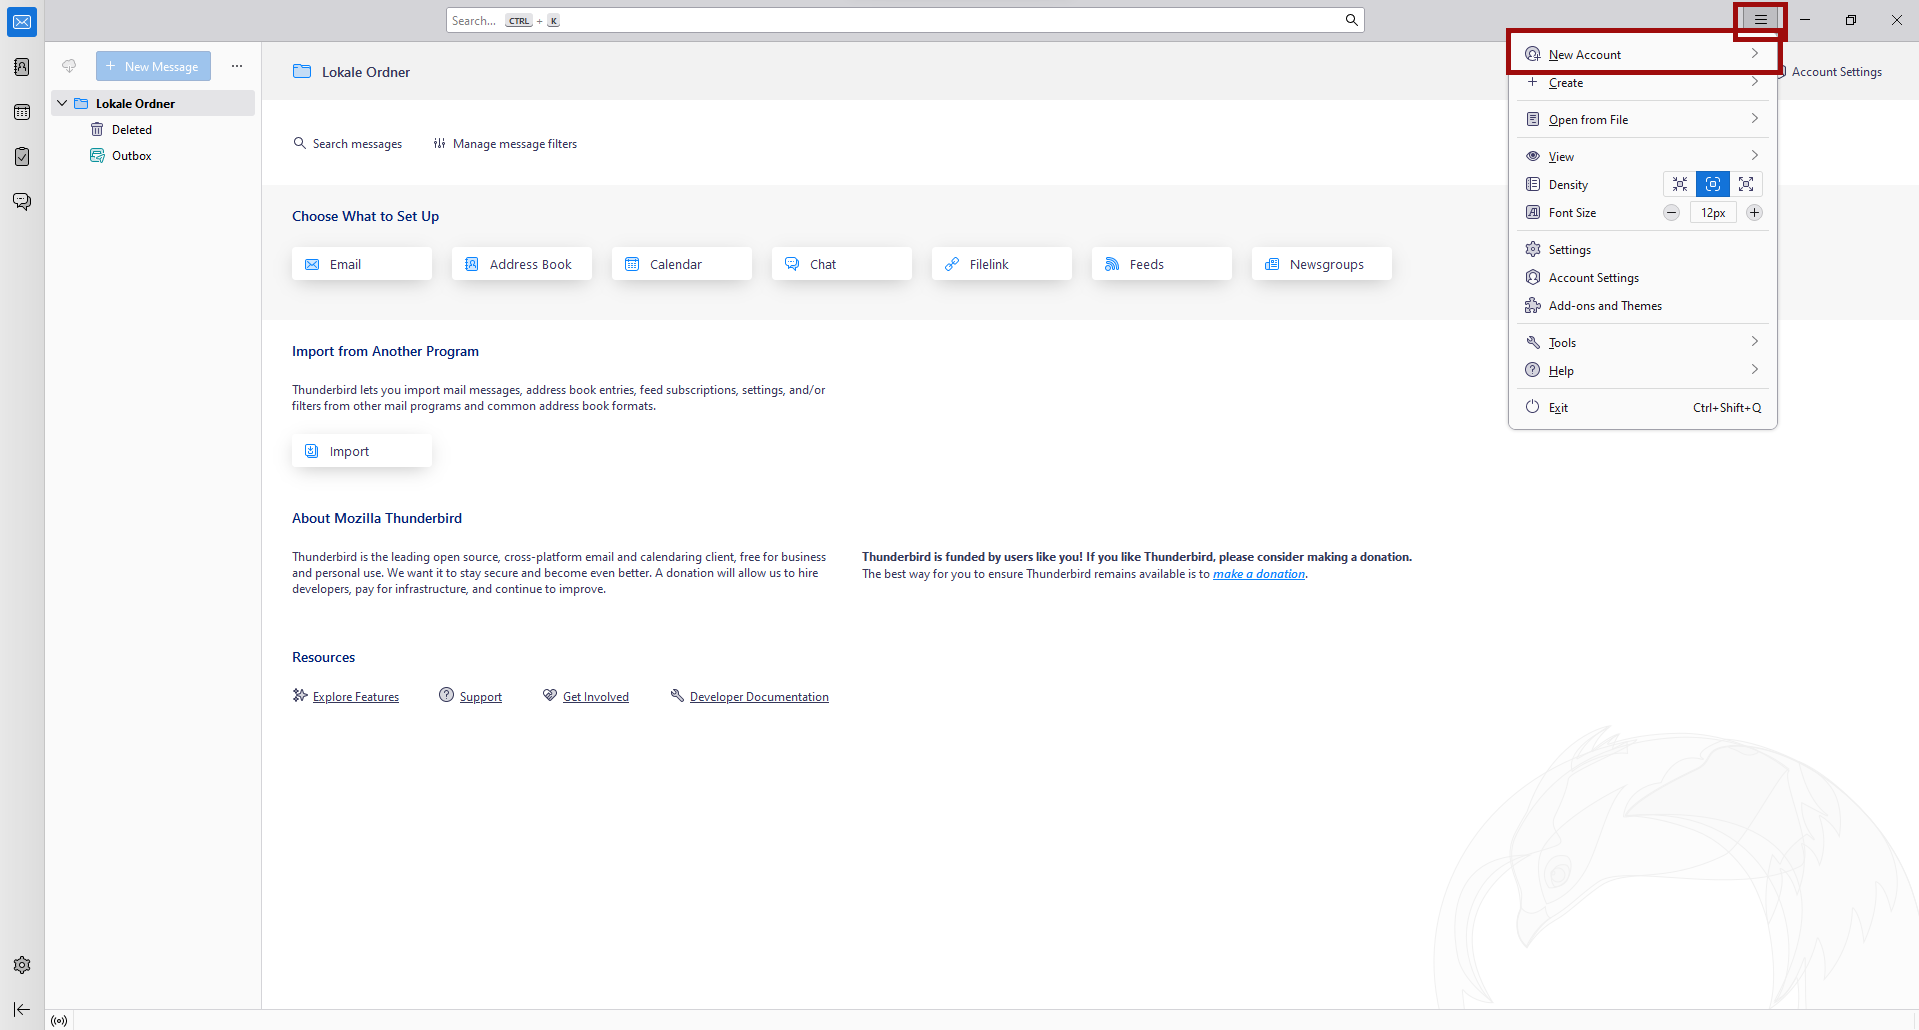Set up Filelink
This screenshot has height=1030, width=1919.
(x=1002, y=264)
